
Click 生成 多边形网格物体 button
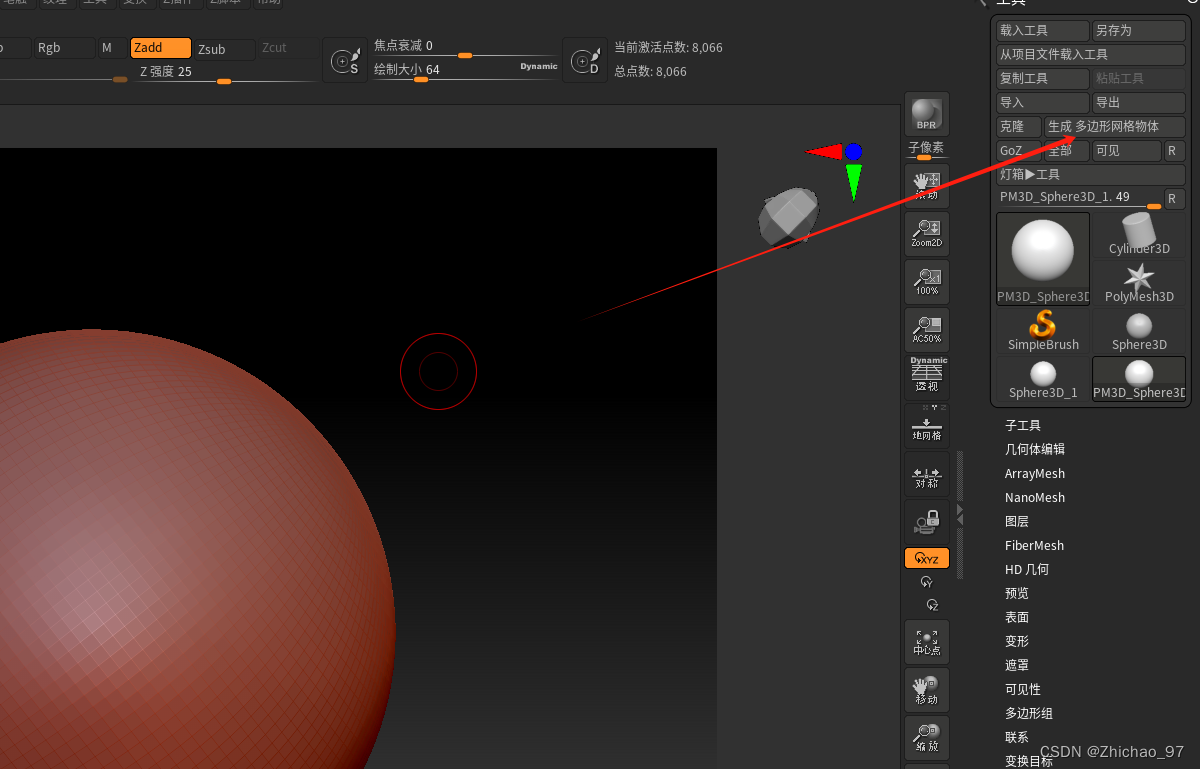pyautogui.click(x=1115, y=127)
